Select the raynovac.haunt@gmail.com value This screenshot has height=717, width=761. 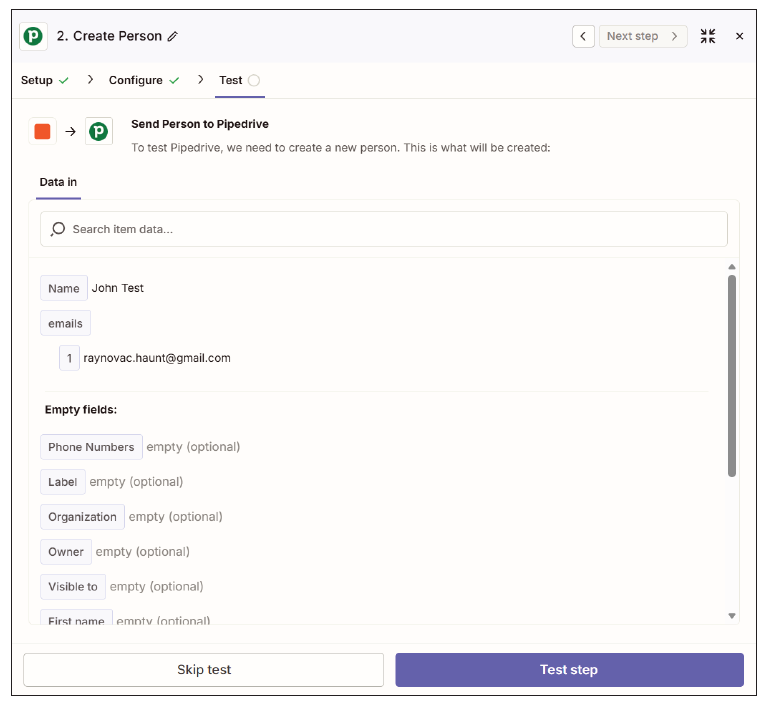click(157, 358)
